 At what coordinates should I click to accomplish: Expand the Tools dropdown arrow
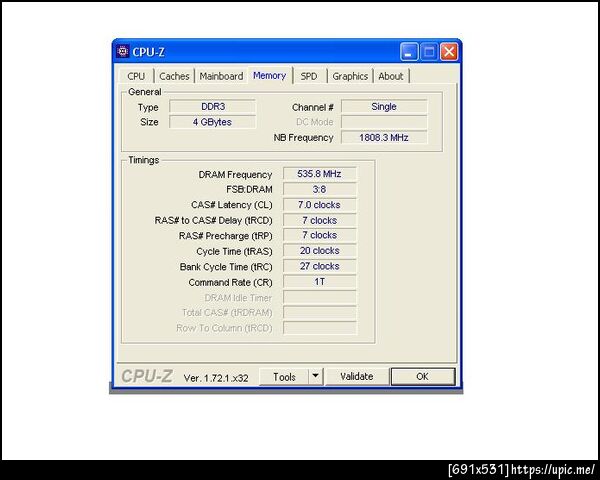tap(316, 377)
